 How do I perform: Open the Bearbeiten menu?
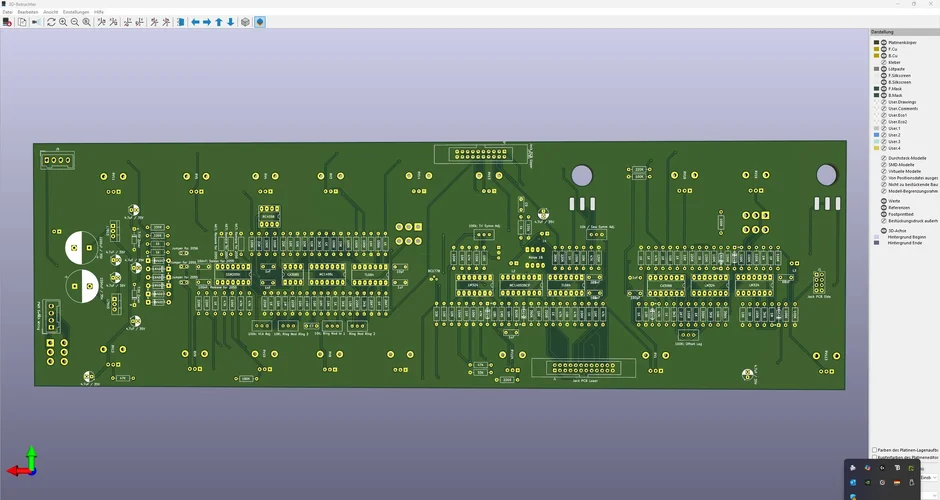[28, 12]
